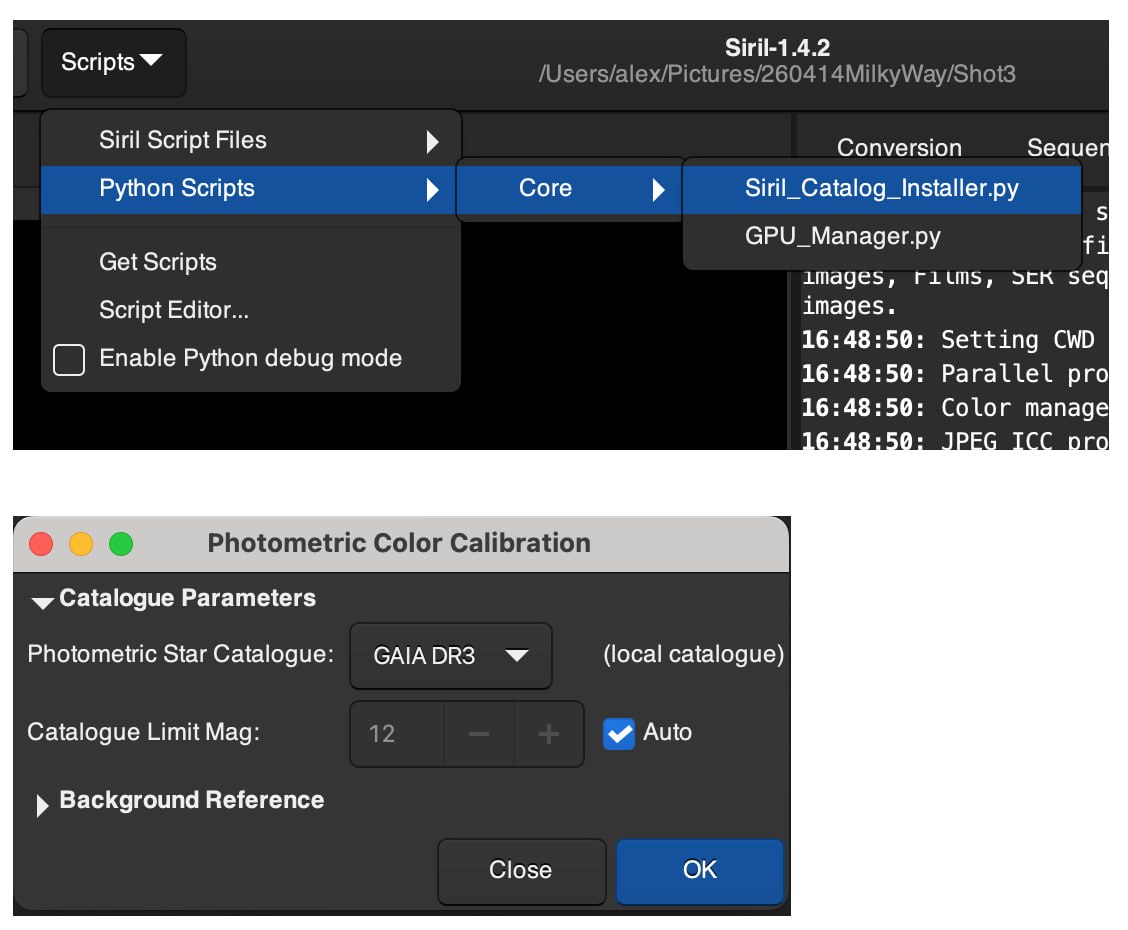Collapse the Catalogue Parameters section
1128x930 pixels.
pyautogui.click(x=42, y=601)
